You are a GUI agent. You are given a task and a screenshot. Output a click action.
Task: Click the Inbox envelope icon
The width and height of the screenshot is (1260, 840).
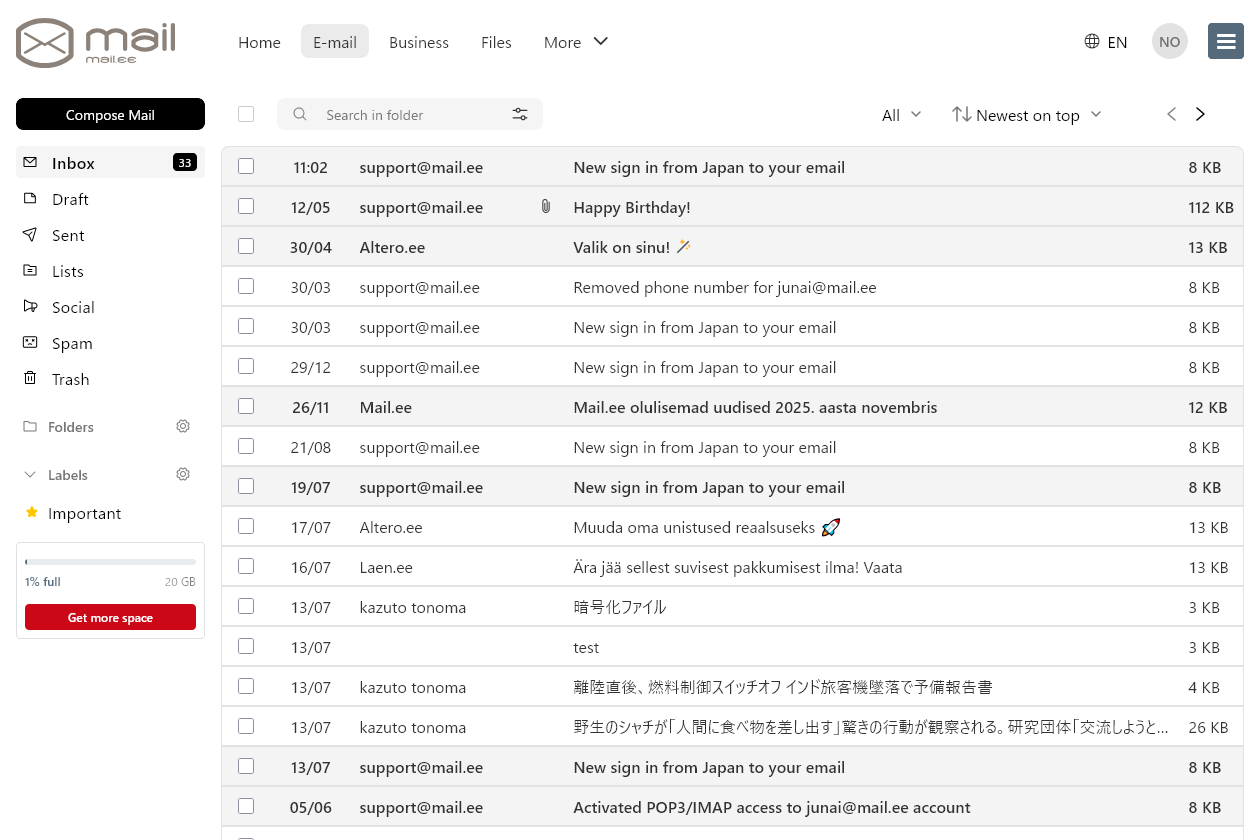click(30, 162)
